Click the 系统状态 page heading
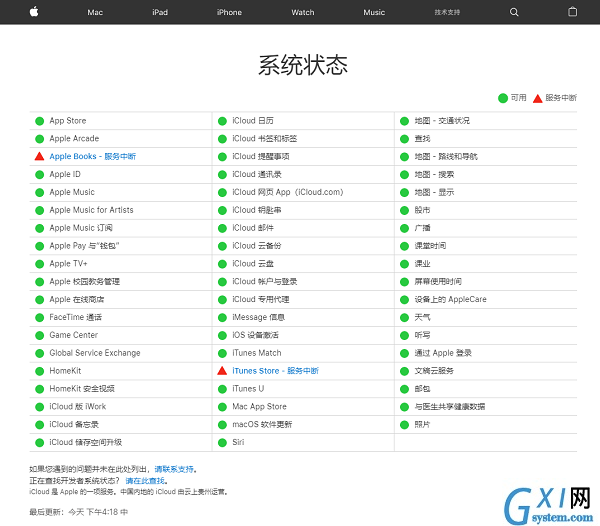The height and width of the screenshot is (526, 600). 303,65
